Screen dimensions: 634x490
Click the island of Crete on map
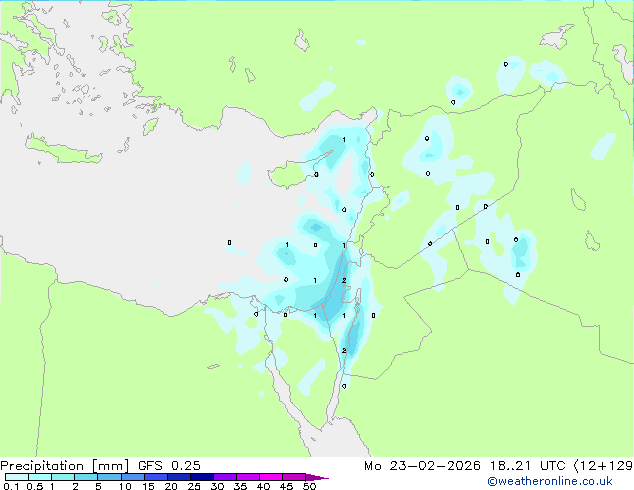click(x=65, y=151)
